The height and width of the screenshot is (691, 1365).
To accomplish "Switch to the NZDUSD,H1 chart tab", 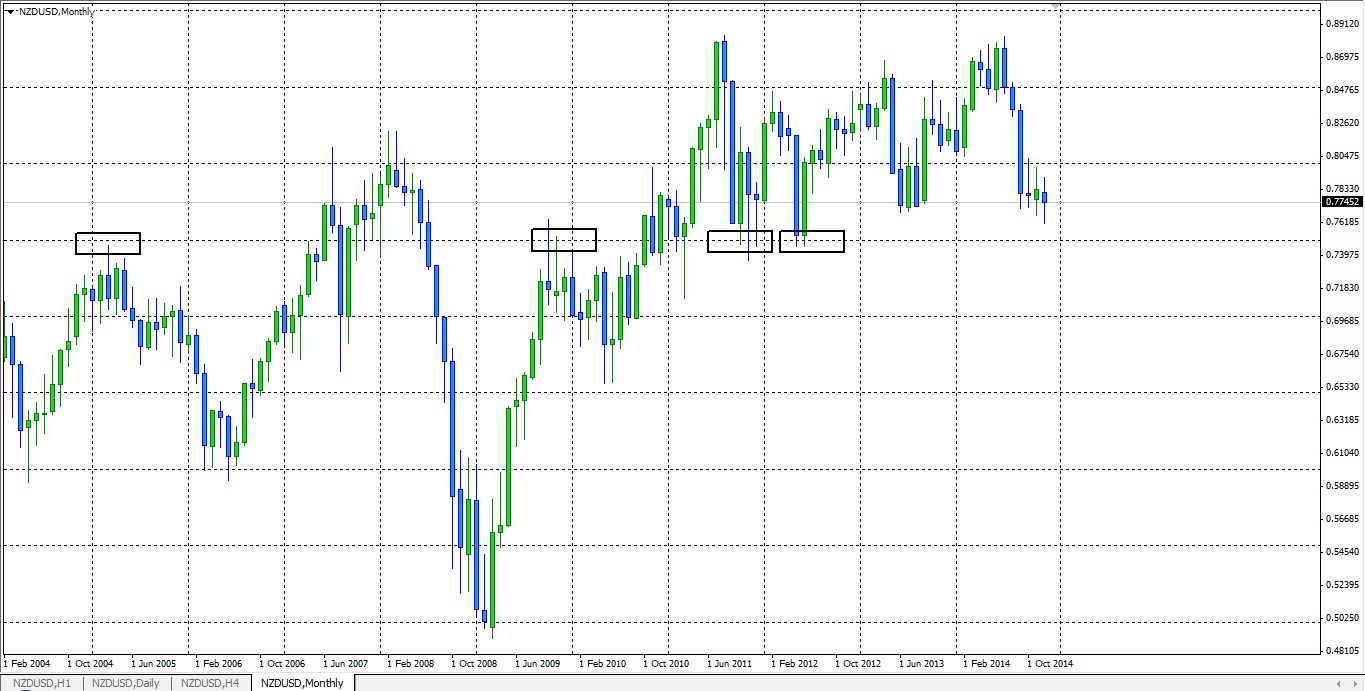I will (x=42, y=683).
